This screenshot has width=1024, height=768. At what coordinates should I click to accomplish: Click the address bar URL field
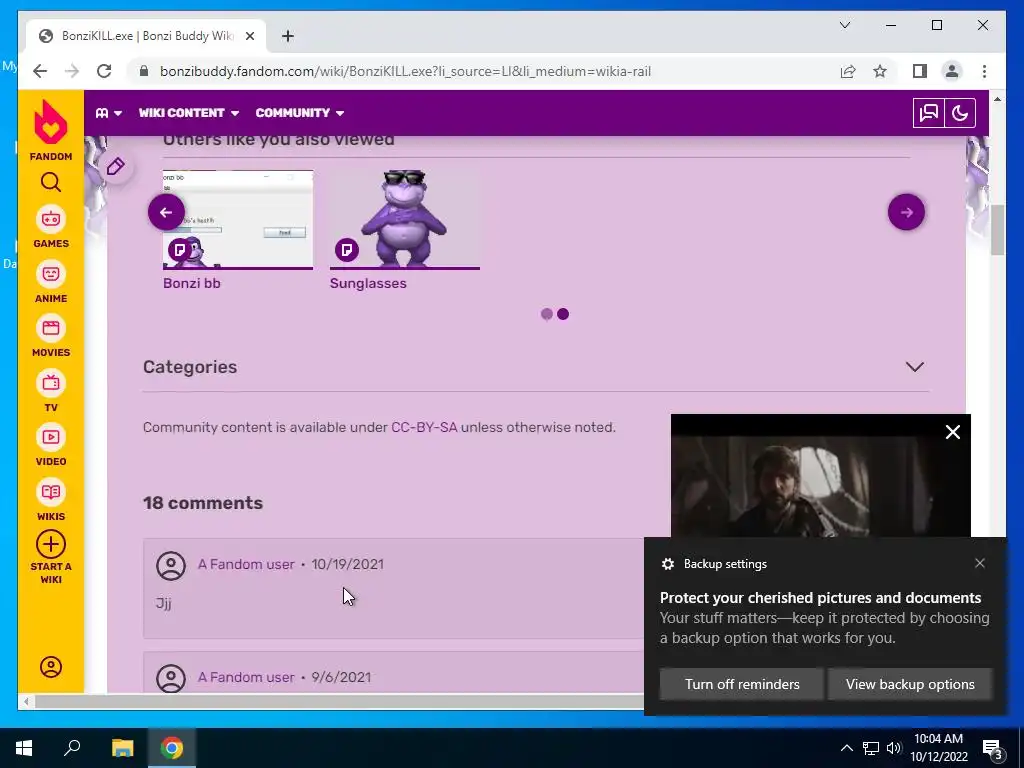(x=405, y=71)
